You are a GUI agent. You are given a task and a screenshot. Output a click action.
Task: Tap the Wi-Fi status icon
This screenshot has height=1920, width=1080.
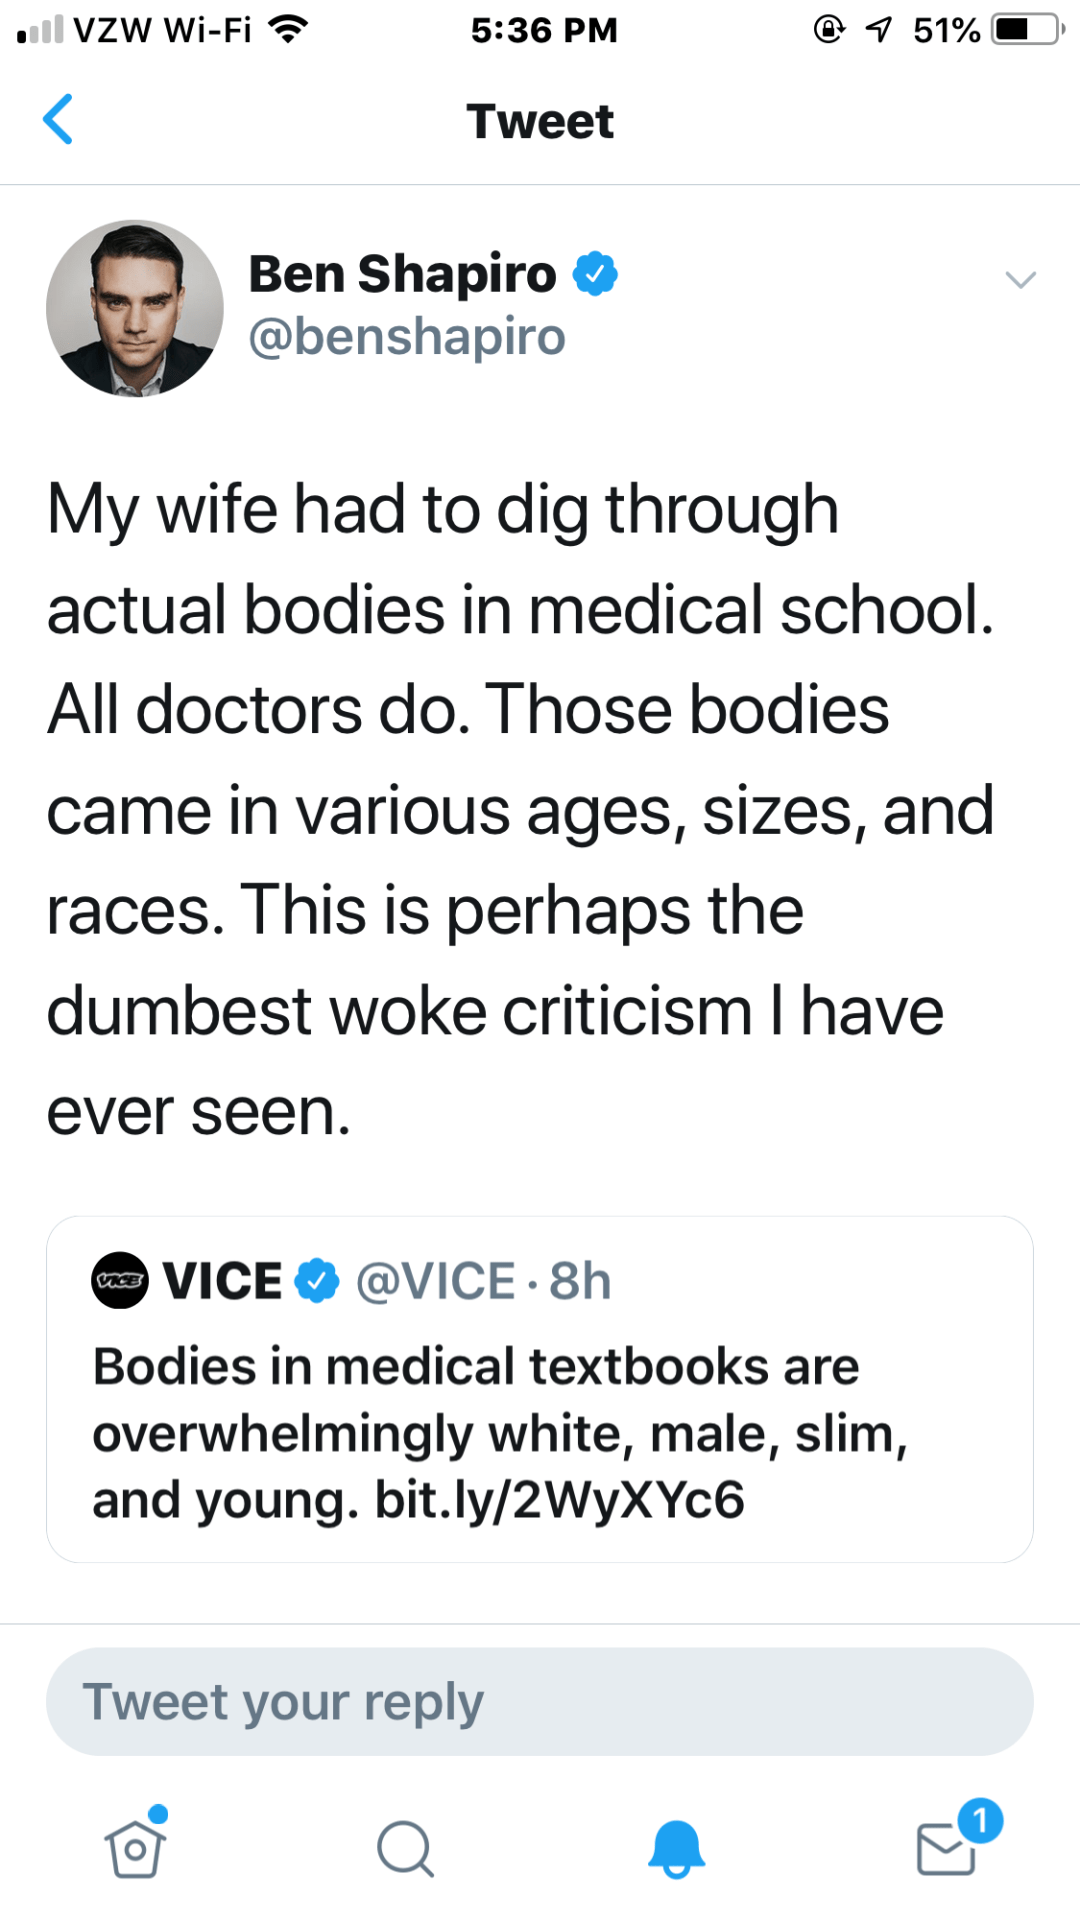(x=289, y=30)
